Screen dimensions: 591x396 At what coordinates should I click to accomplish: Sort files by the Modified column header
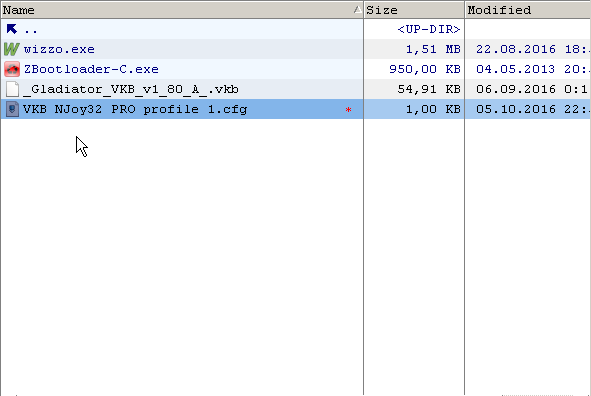528,10
